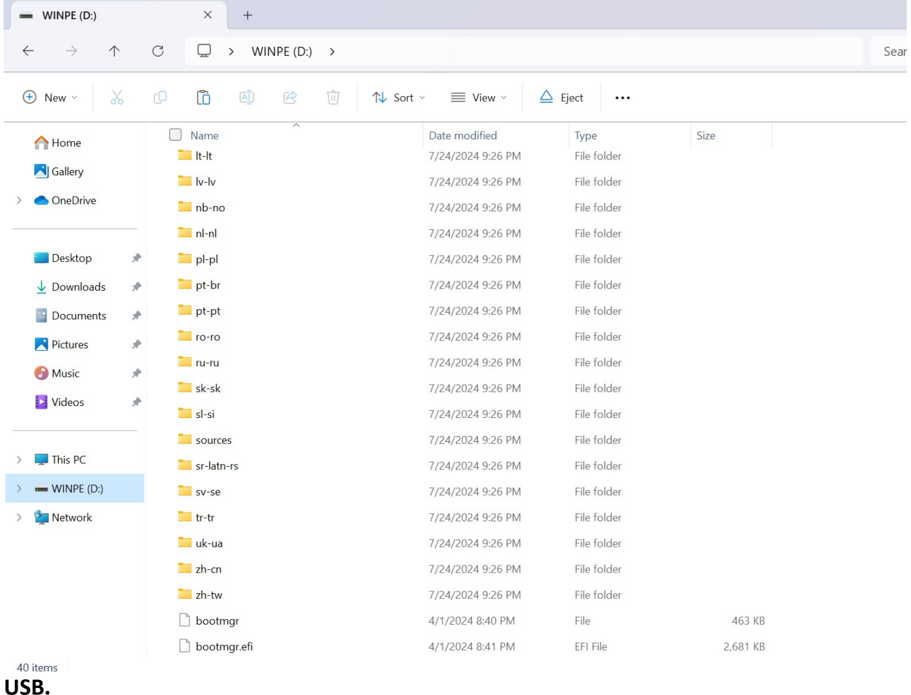Image resolution: width=911 pixels, height=695 pixels.
Task: Expand the This PC tree node
Action: click(x=19, y=460)
